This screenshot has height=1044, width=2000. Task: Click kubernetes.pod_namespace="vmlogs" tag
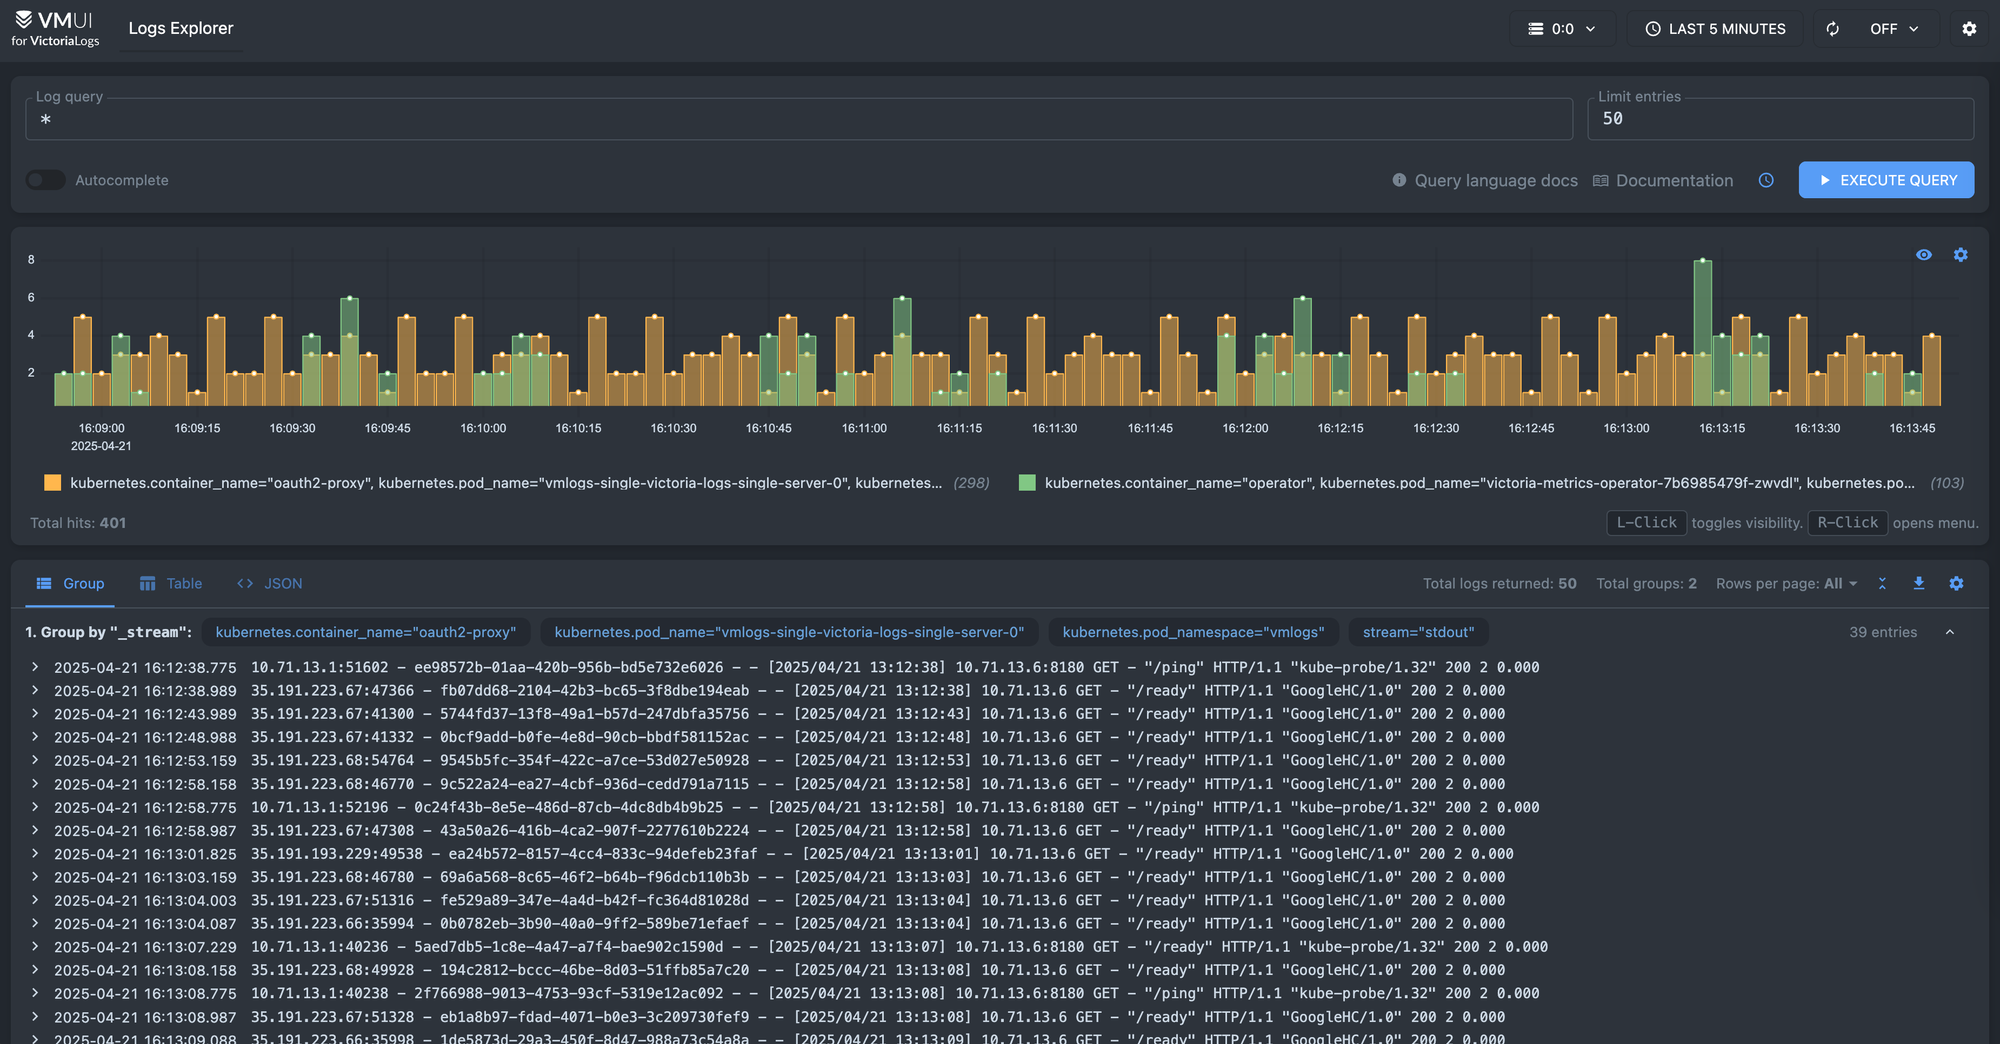(1193, 632)
